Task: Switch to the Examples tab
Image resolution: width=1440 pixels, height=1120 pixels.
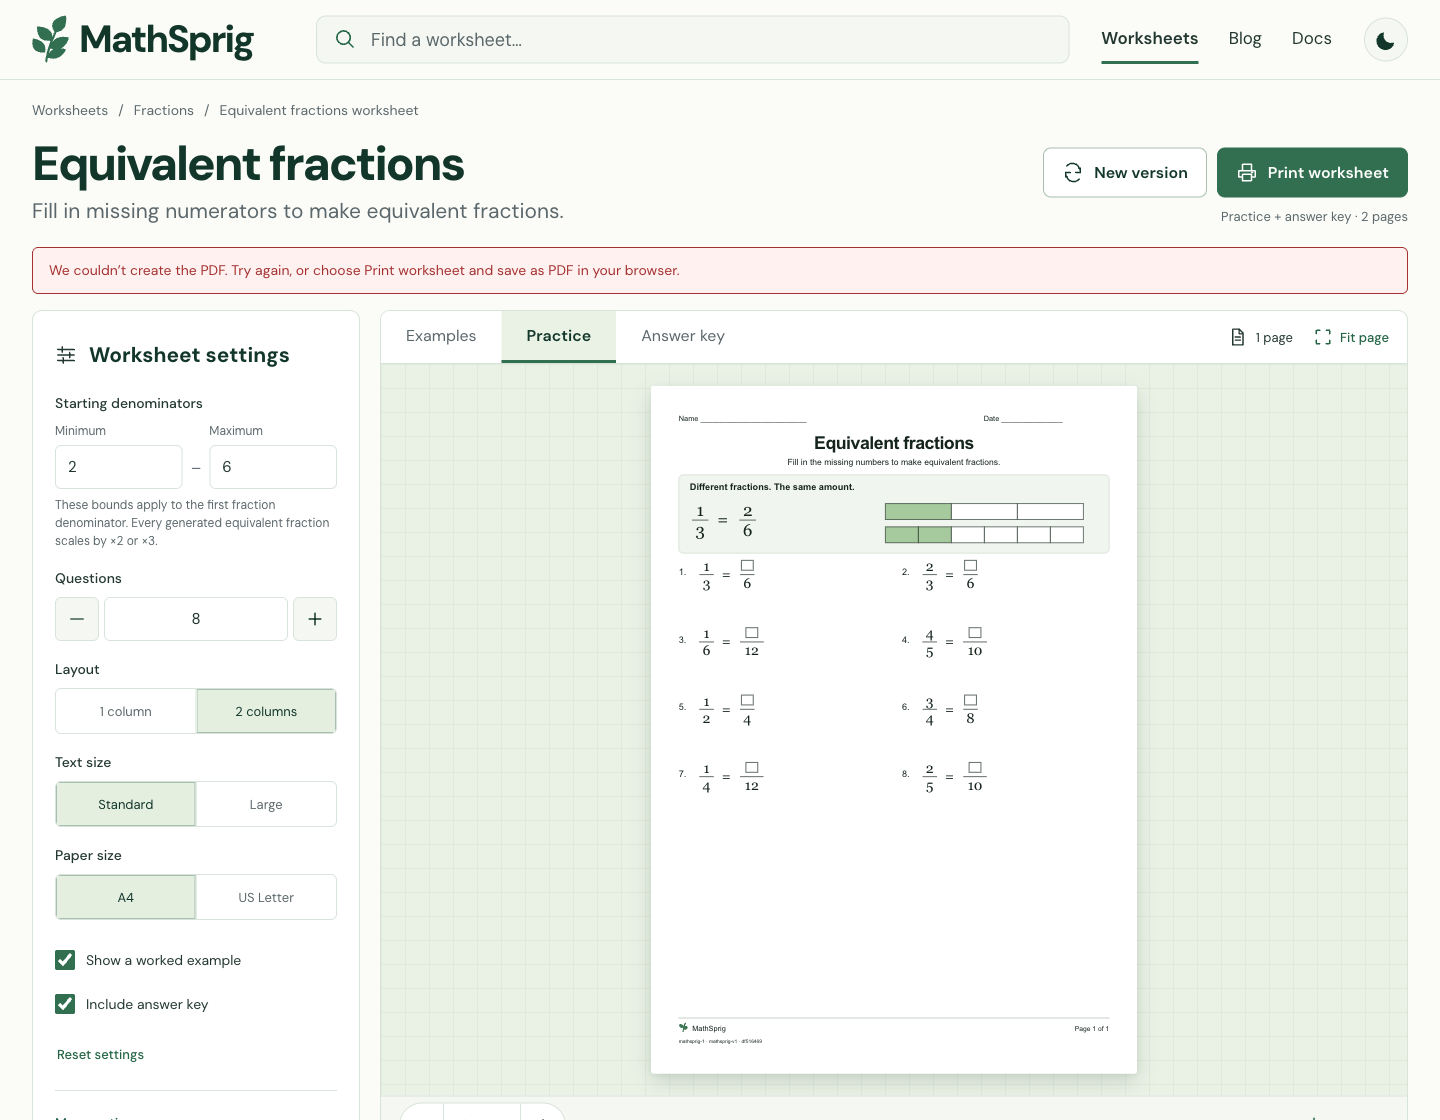Action: pos(441,336)
